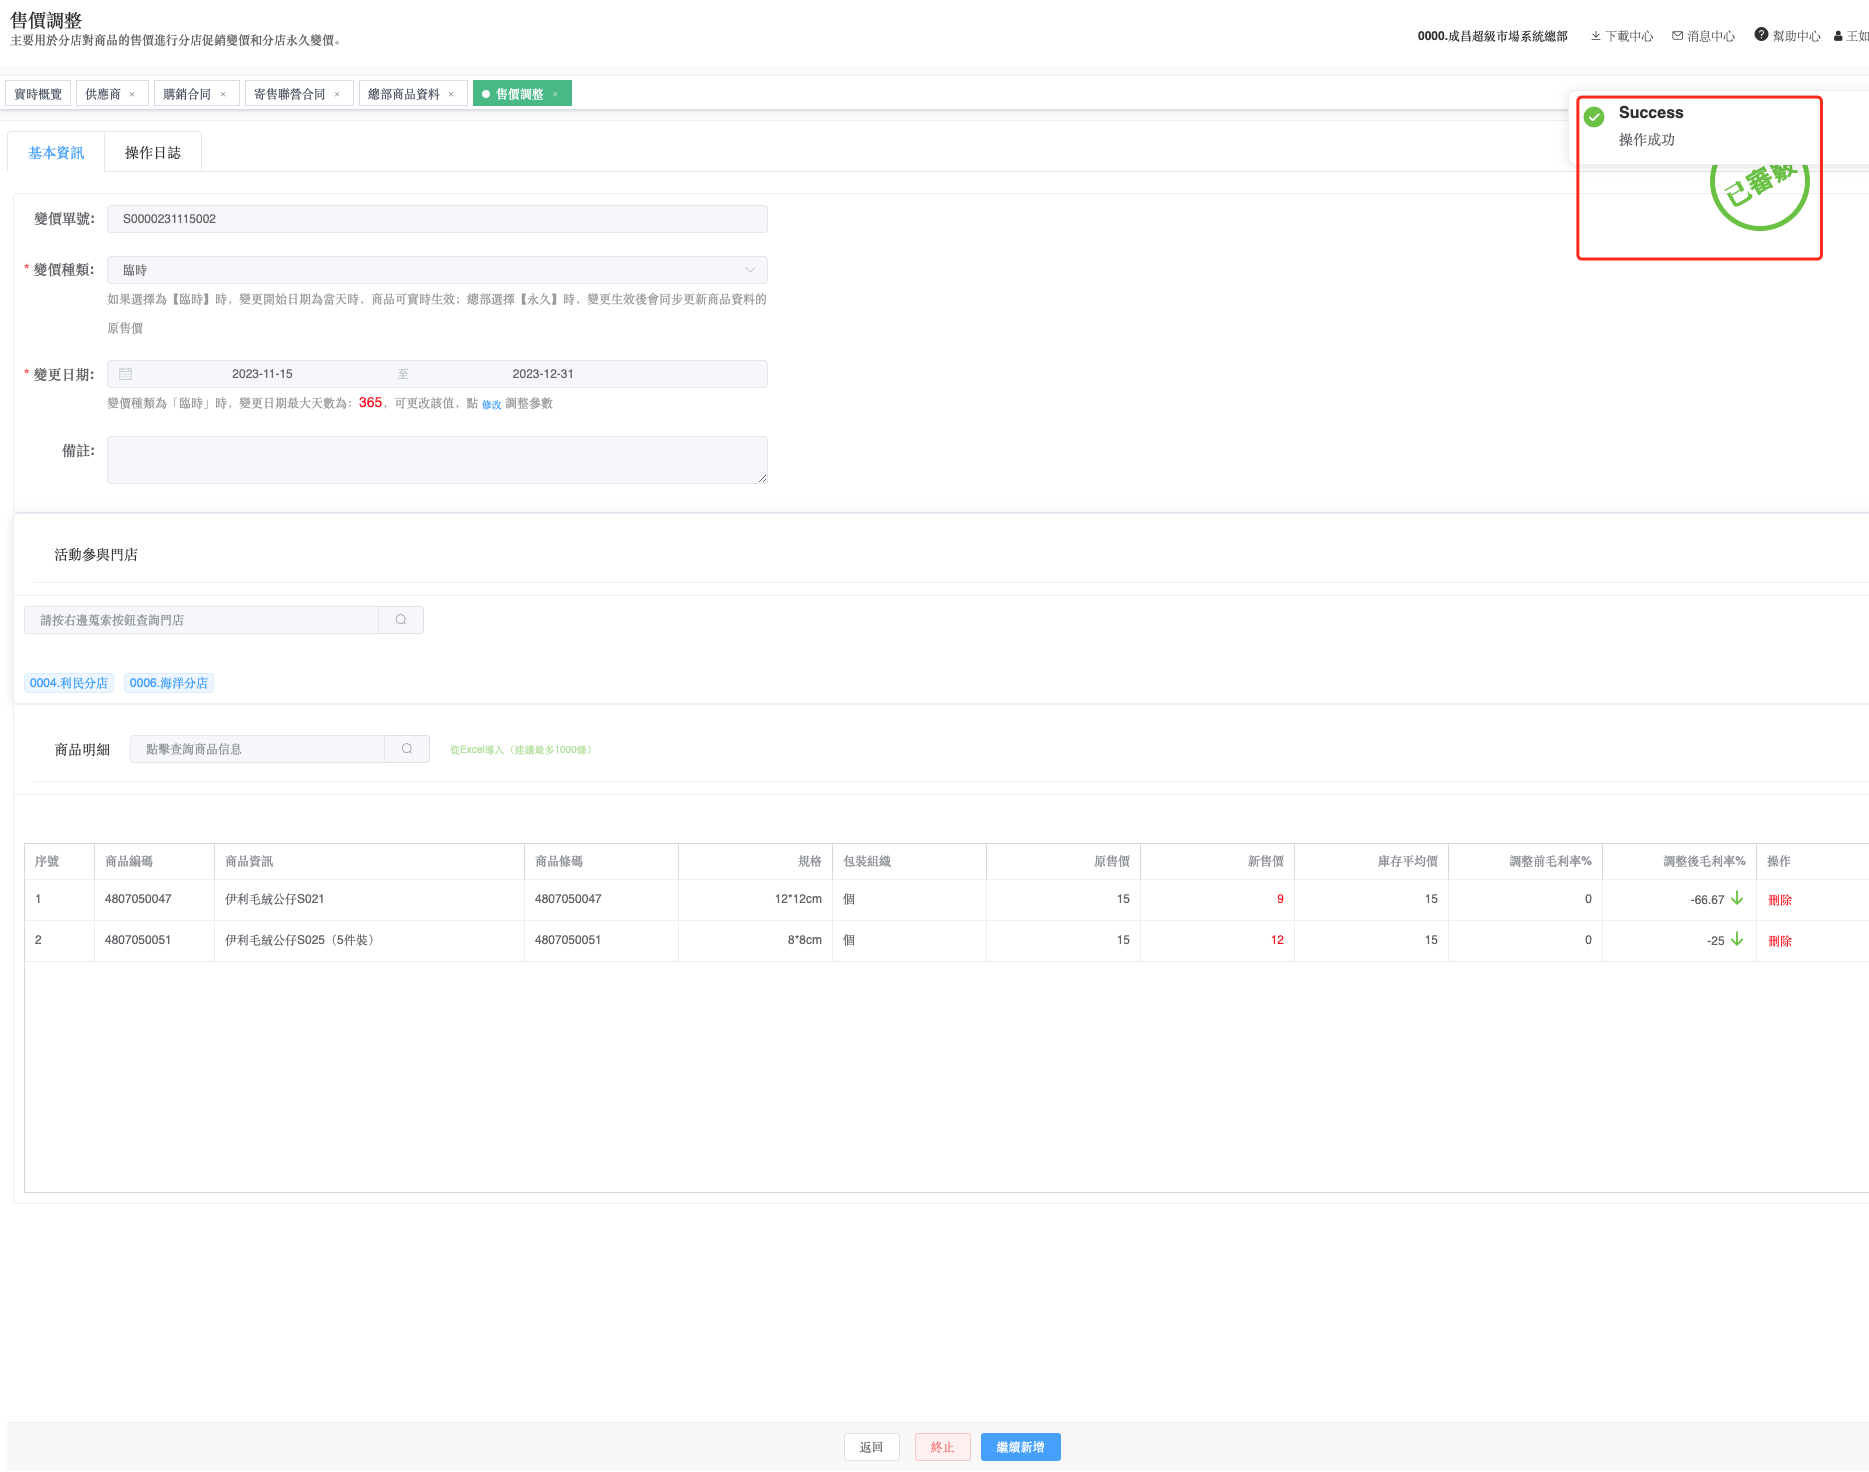Click the store search magnifier icon
Image resolution: width=1869 pixels, height=1472 pixels.
(401, 620)
